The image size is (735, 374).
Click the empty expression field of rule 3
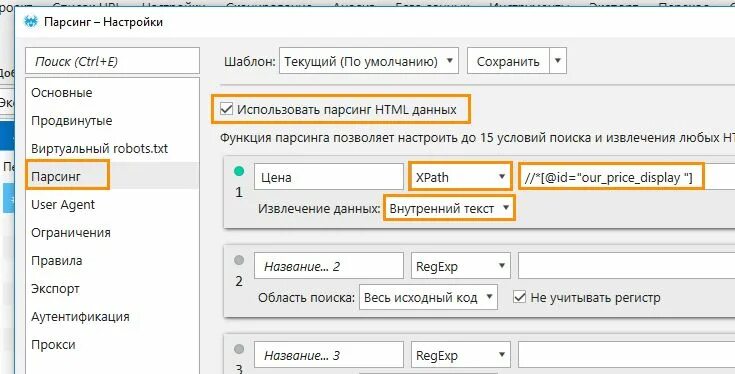(x=626, y=355)
